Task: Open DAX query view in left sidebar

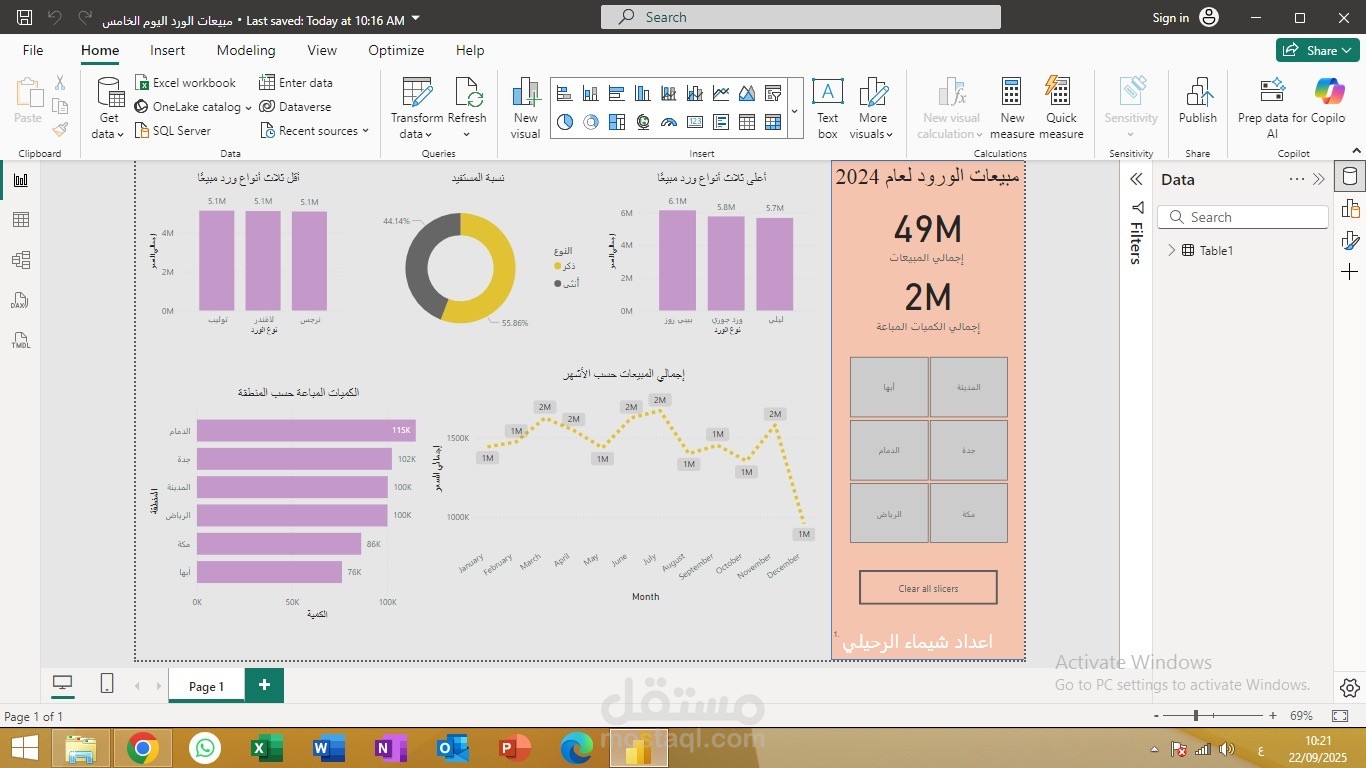Action: (x=20, y=300)
